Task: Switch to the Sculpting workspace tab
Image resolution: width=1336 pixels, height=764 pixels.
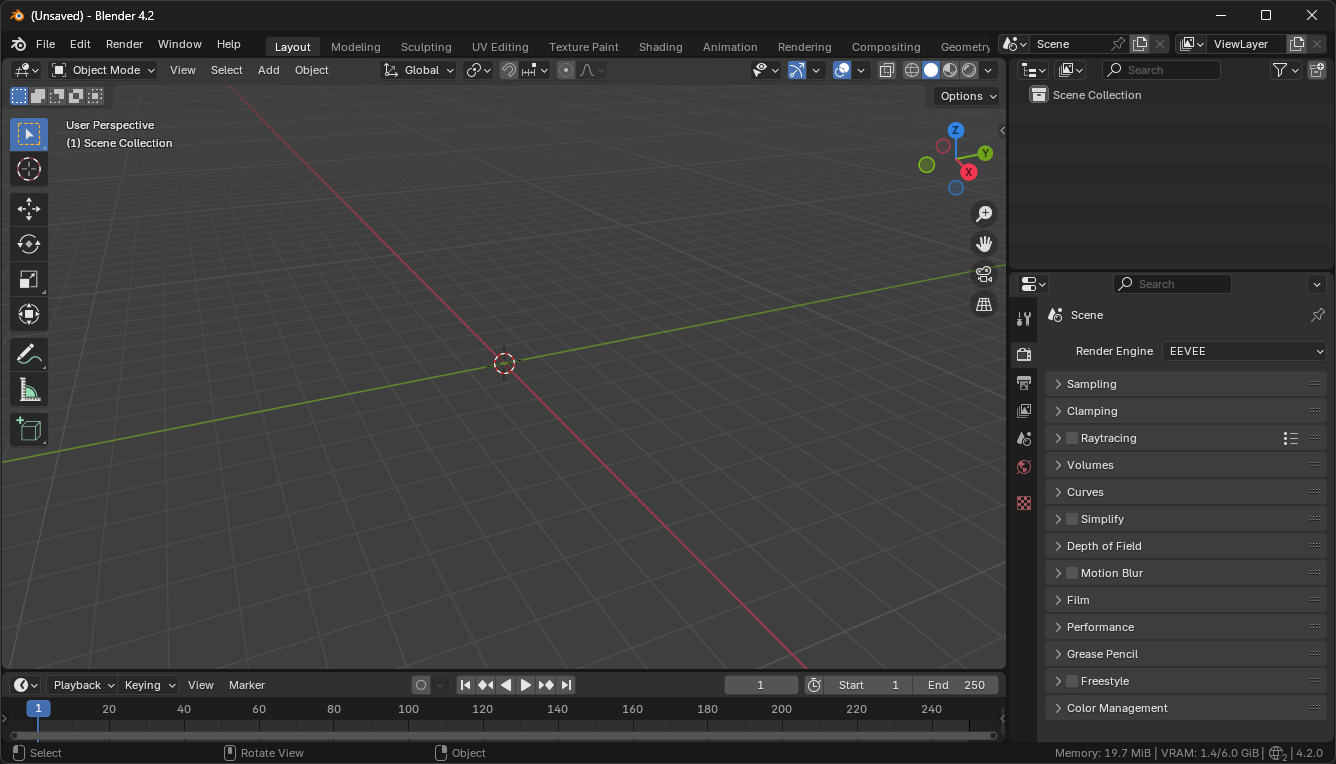Action: tap(426, 47)
